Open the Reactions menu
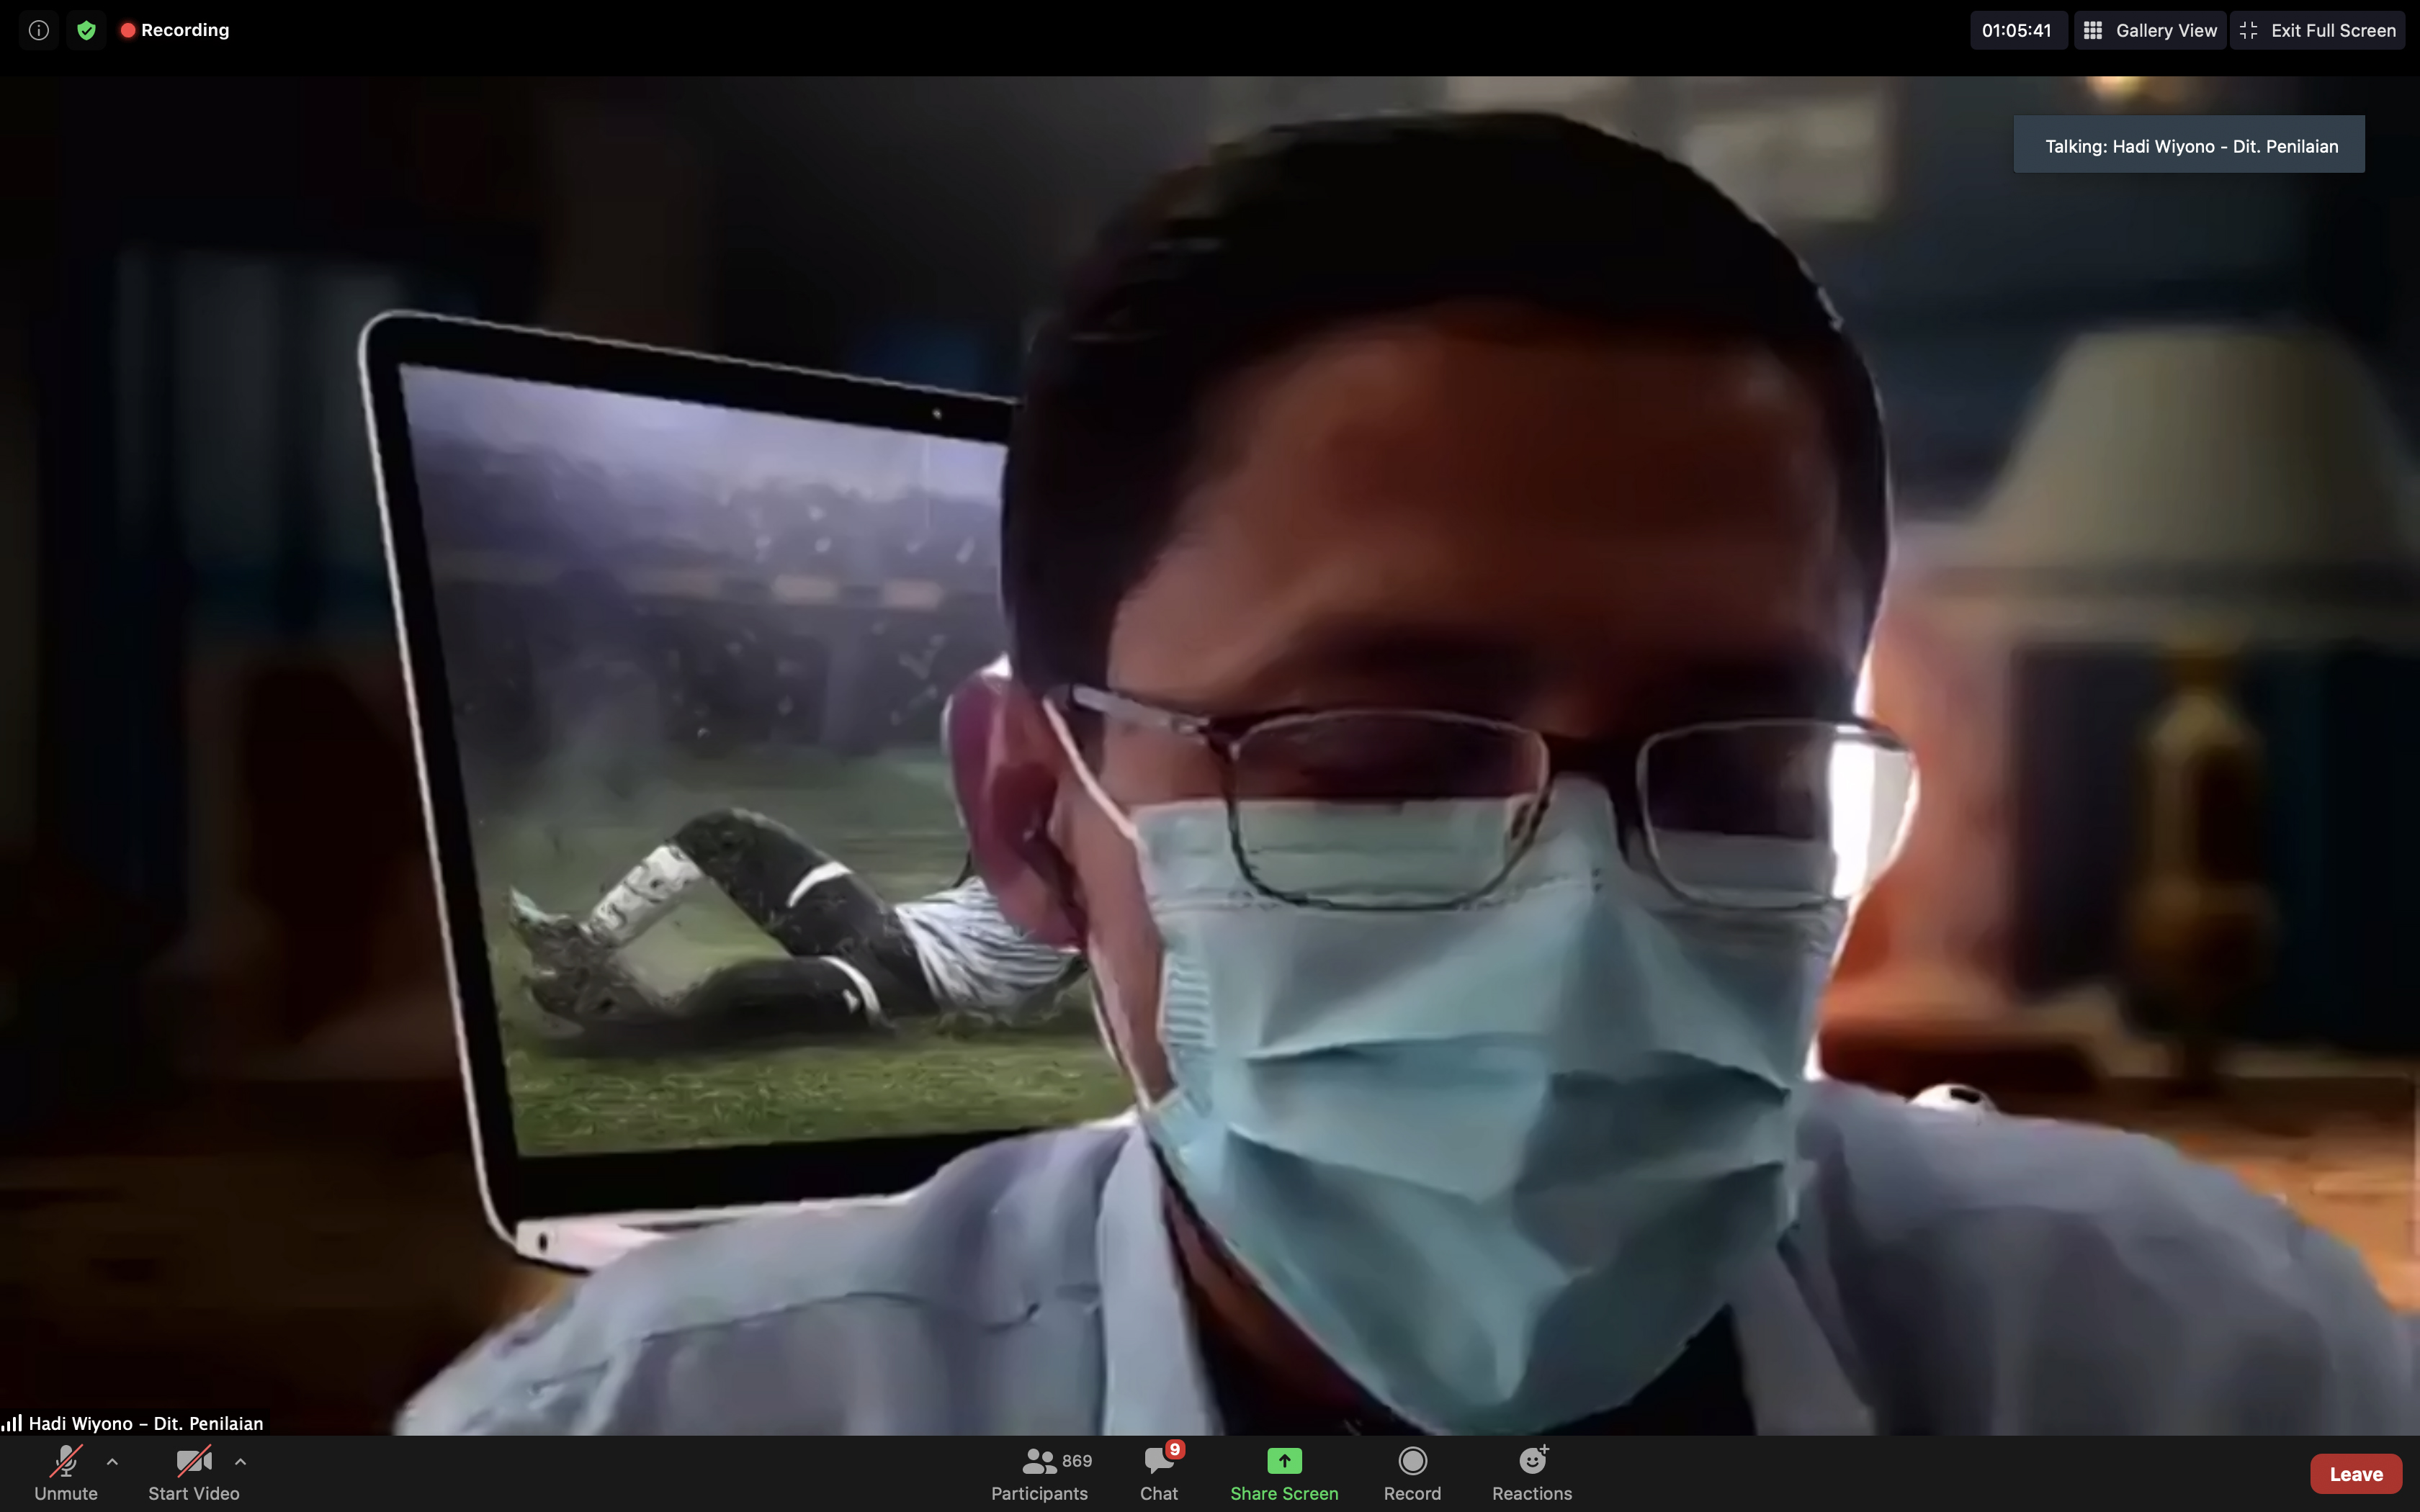Screen dimensions: 2420x1512 tap(1531, 1473)
